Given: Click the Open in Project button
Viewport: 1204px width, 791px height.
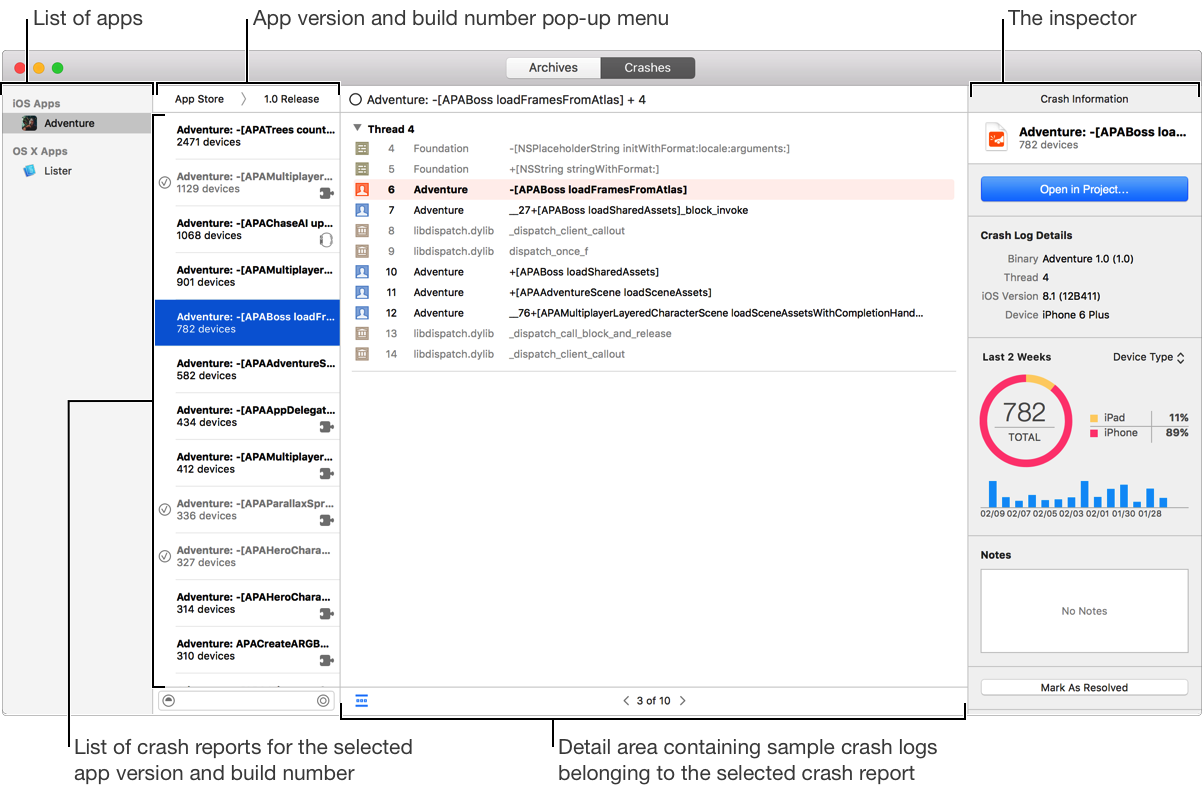Looking at the screenshot, I should (x=1084, y=189).
